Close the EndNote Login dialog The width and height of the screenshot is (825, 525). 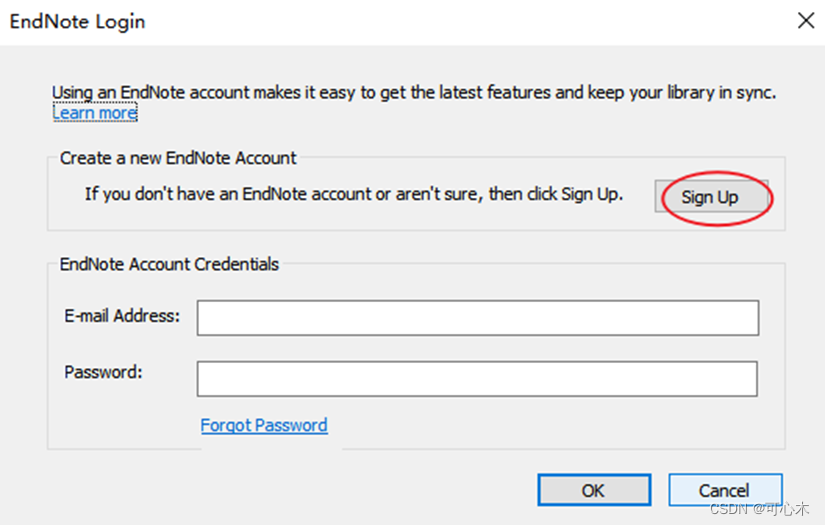point(806,21)
